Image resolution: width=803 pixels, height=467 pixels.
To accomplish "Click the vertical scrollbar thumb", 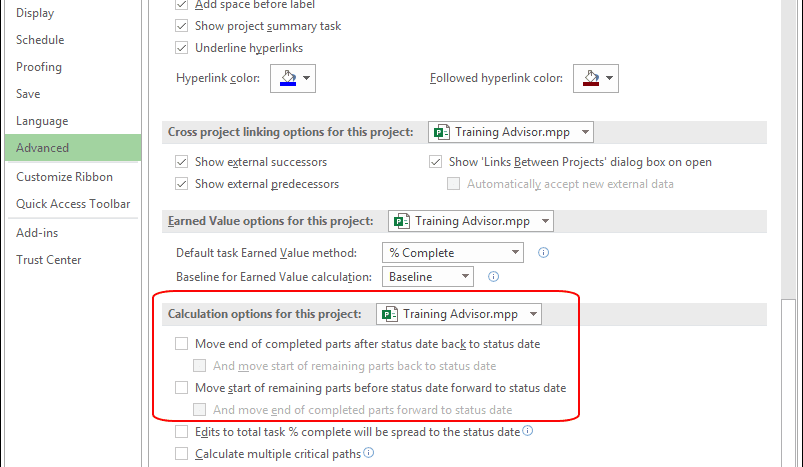I will click(789, 383).
